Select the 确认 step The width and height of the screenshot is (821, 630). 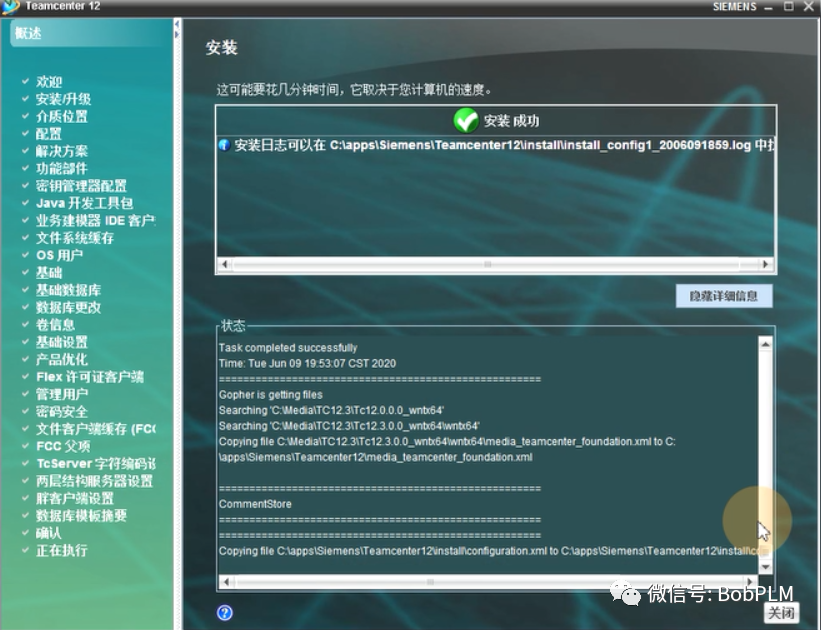pyautogui.click(x=49, y=533)
